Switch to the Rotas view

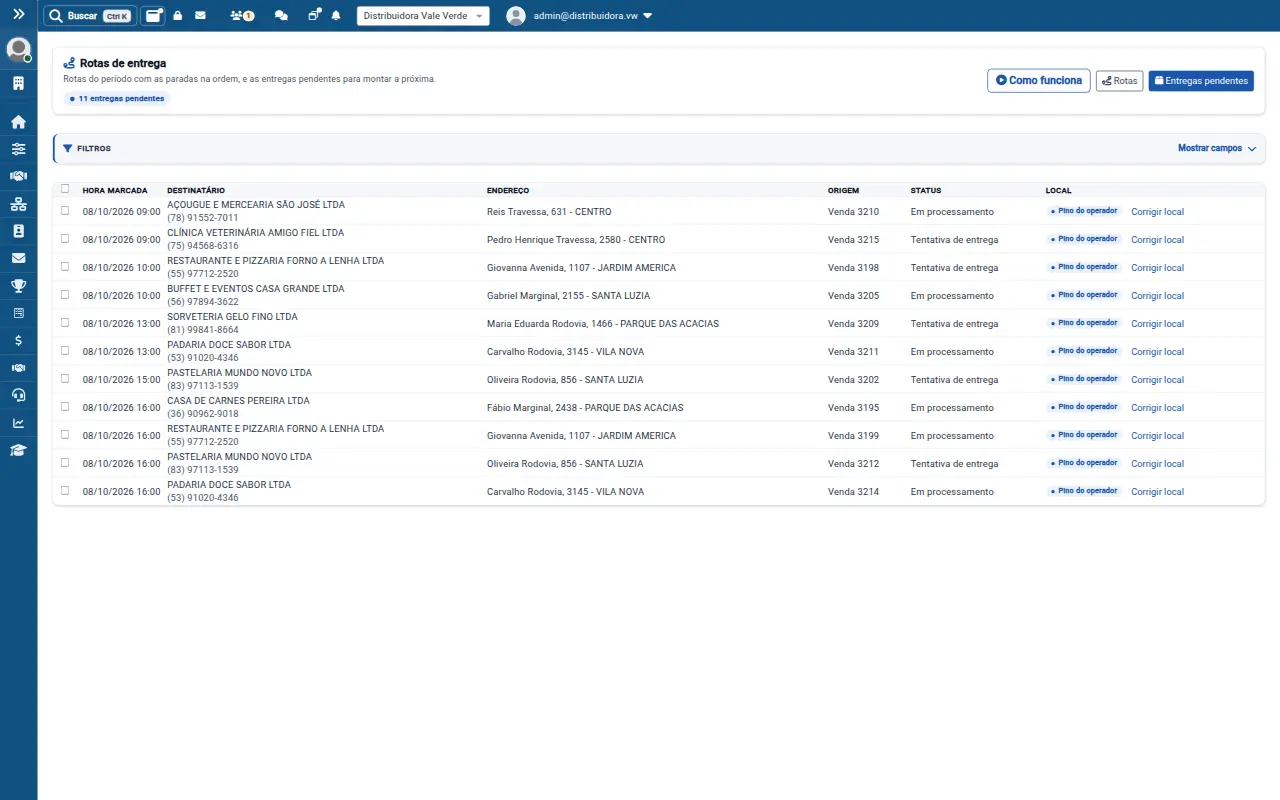[x=1119, y=81]
